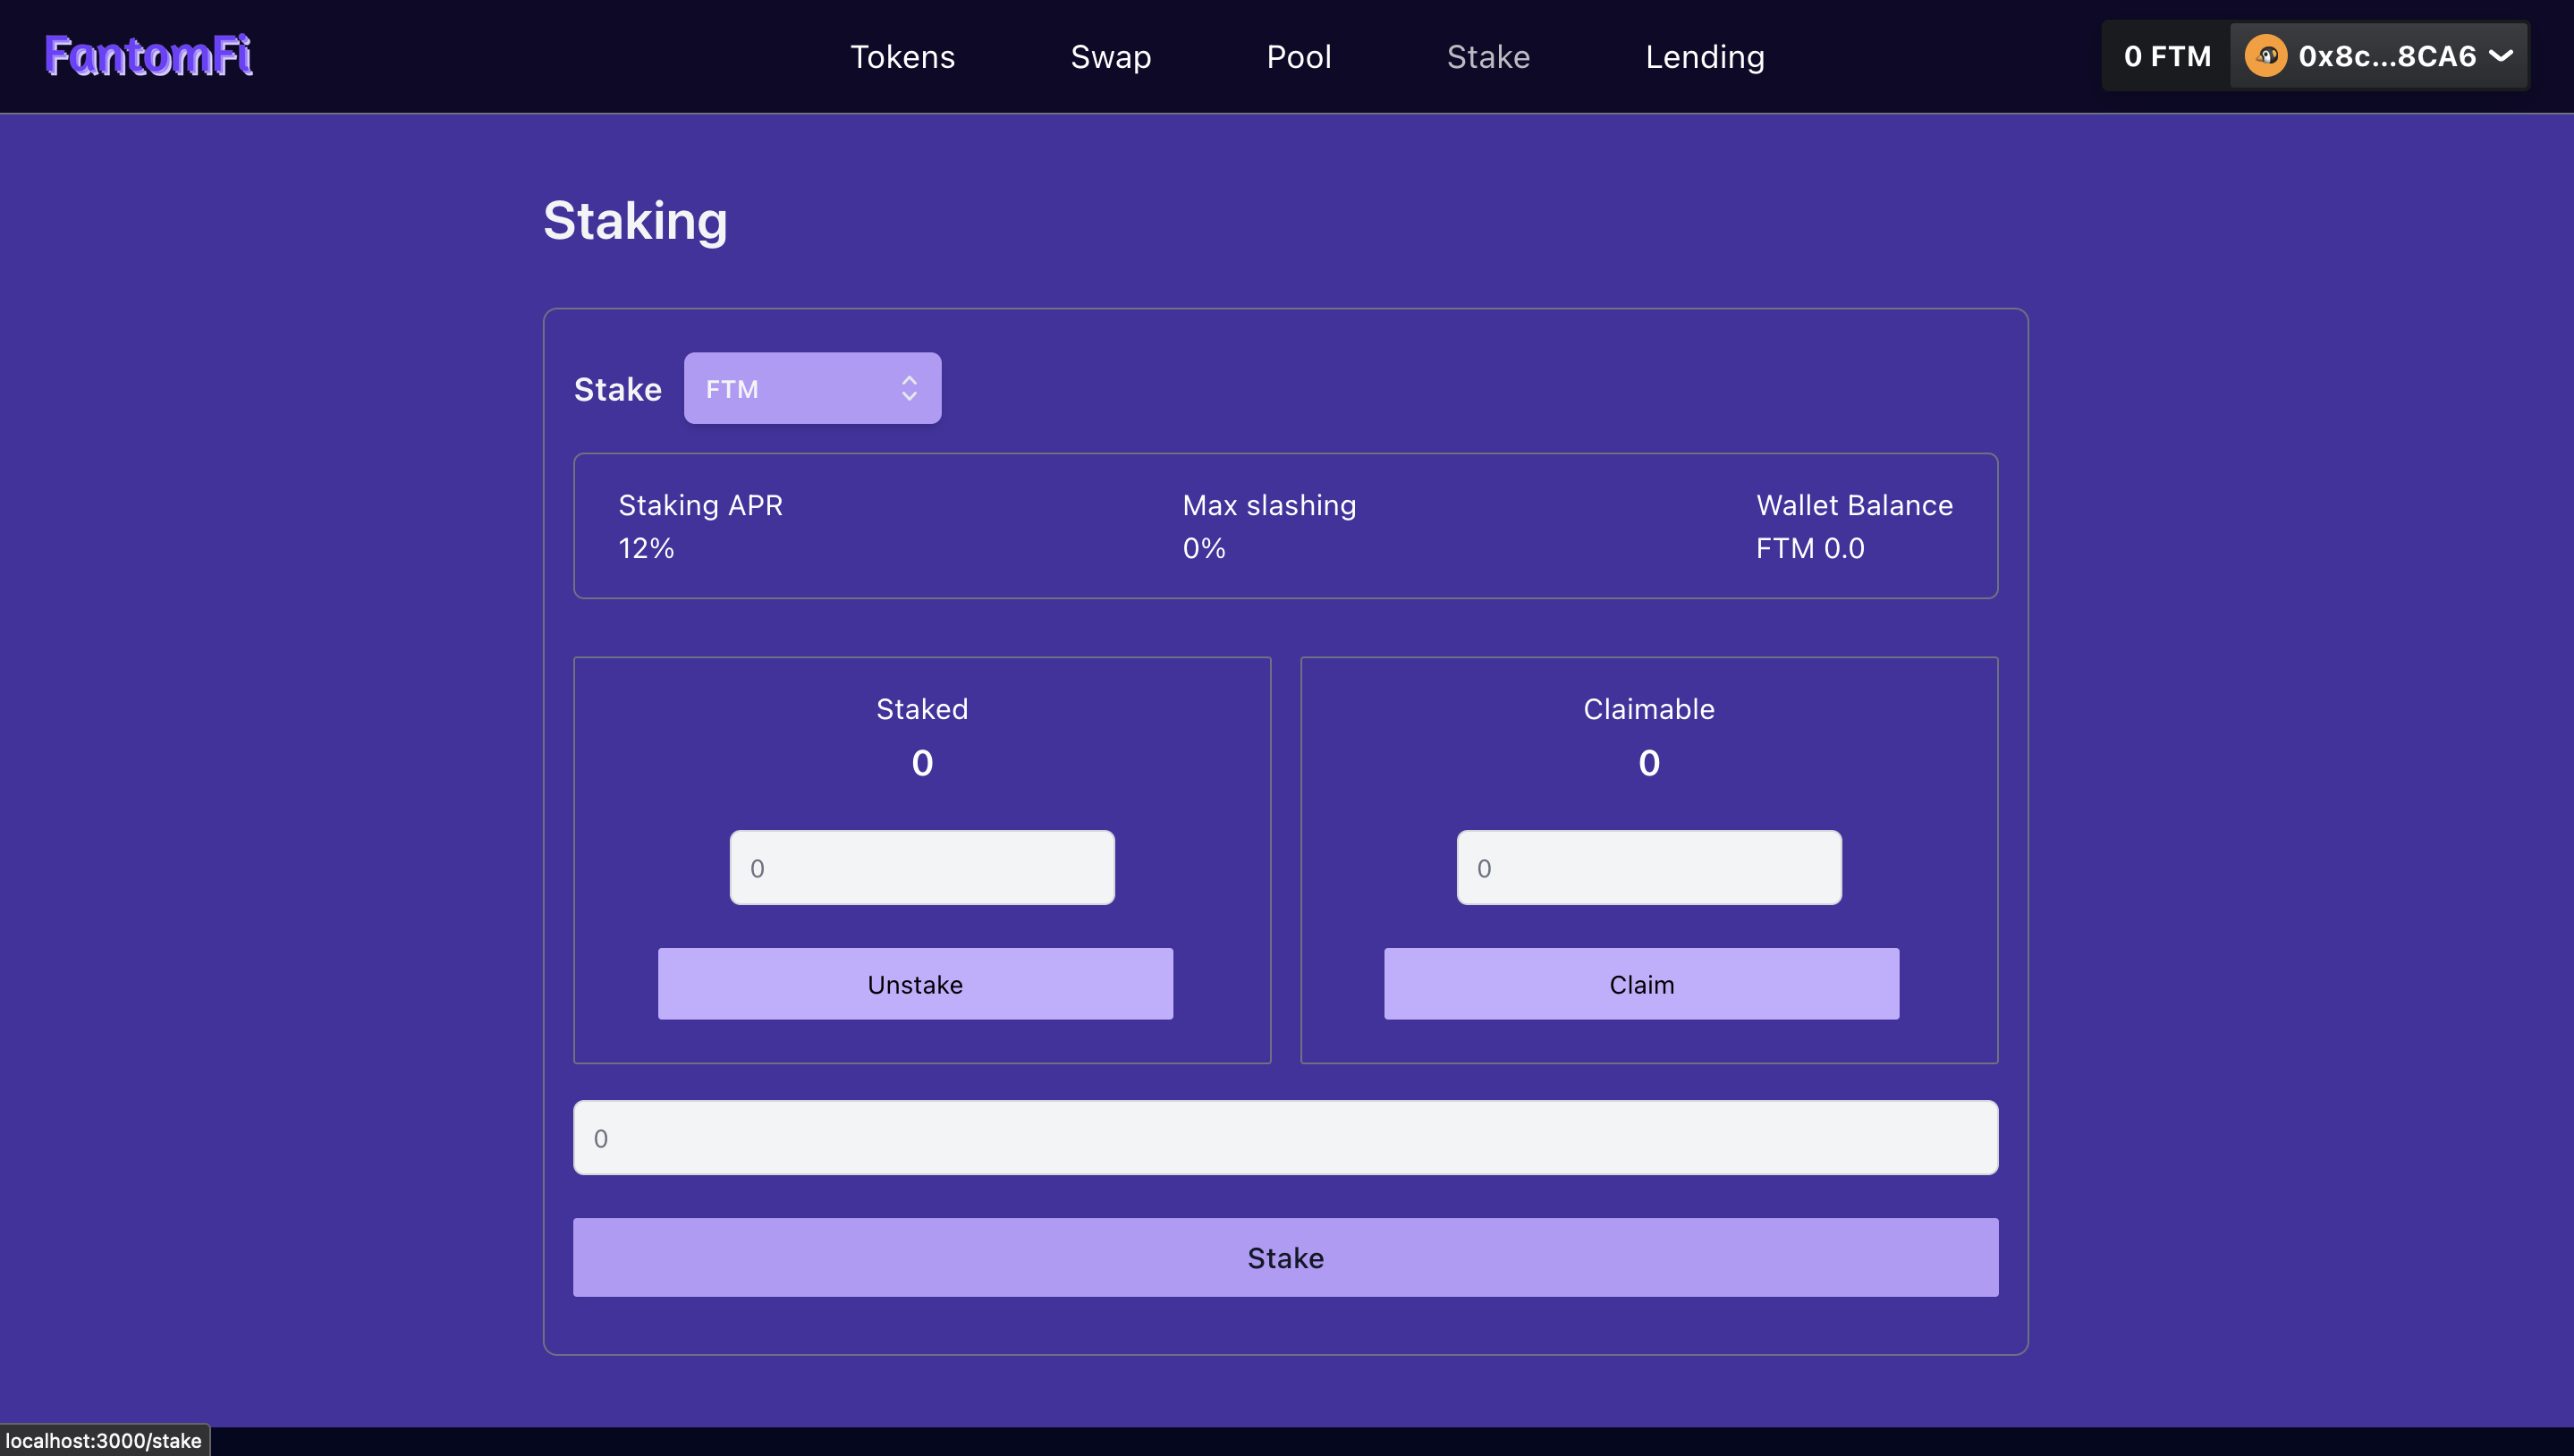This screenshot has width=2574, height=1456.
Task: Click the FantomFi logo
Action: tap(148, 55)
